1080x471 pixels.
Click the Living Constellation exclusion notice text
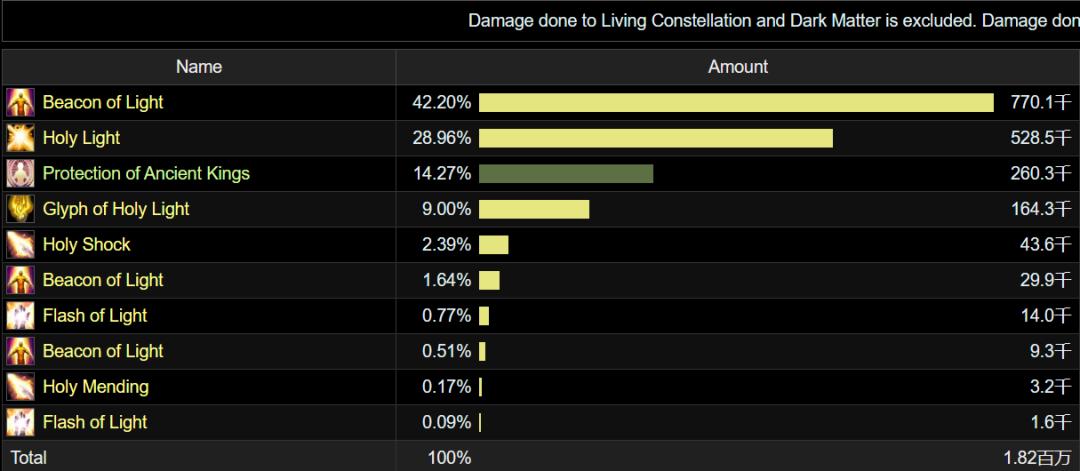(x=772, y=21)
